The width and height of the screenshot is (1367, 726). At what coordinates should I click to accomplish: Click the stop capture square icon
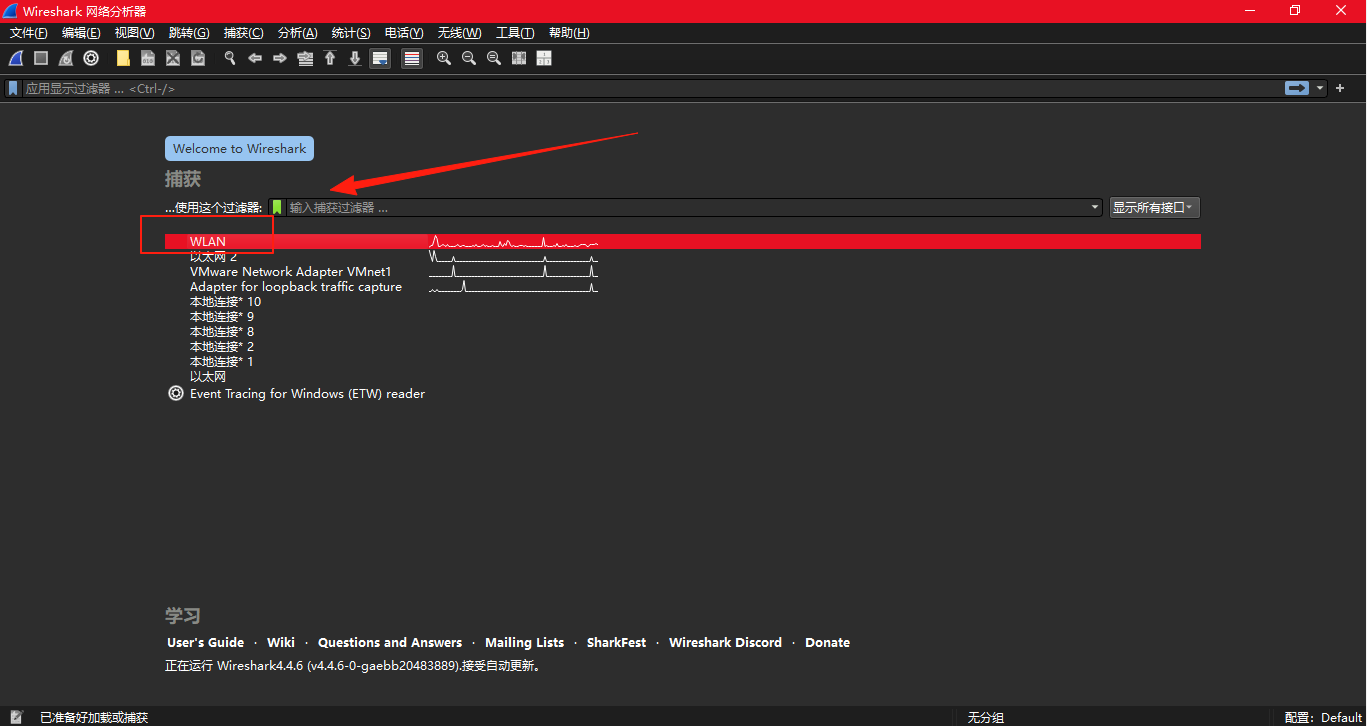point(41,58)
